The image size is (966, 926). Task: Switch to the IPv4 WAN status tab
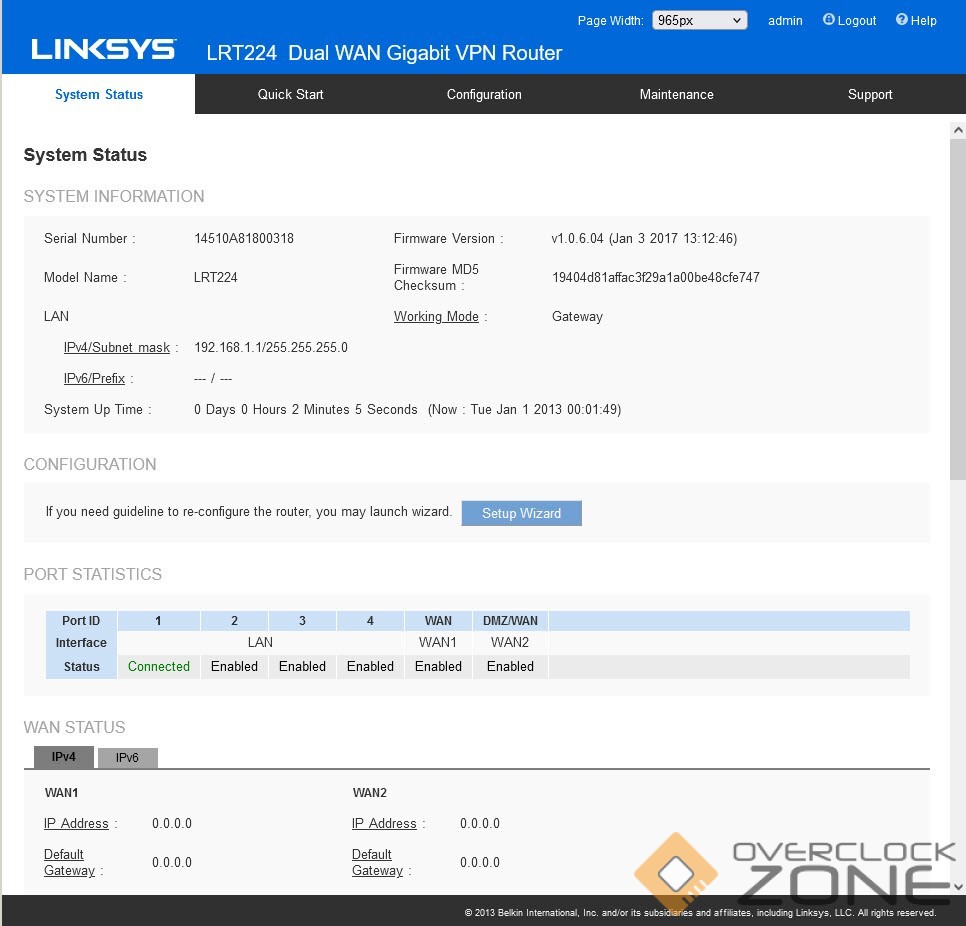click(x=63, y=757)
